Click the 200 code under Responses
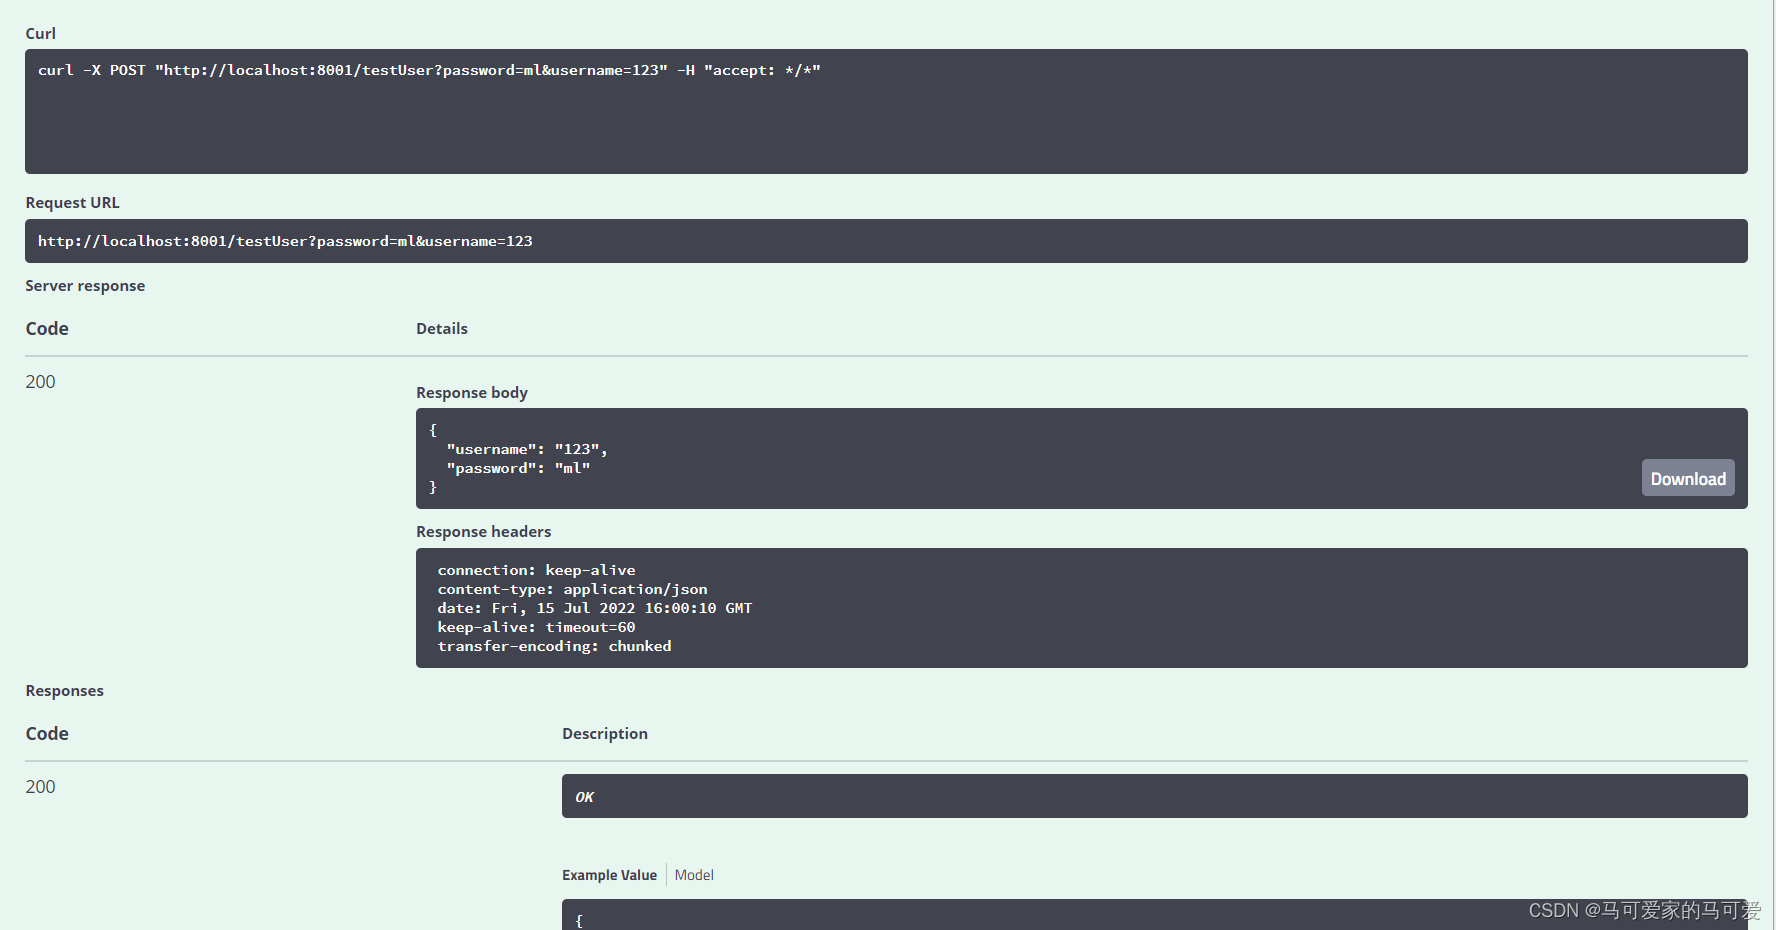Screen dimensions: 1776x930 point(40,787)
